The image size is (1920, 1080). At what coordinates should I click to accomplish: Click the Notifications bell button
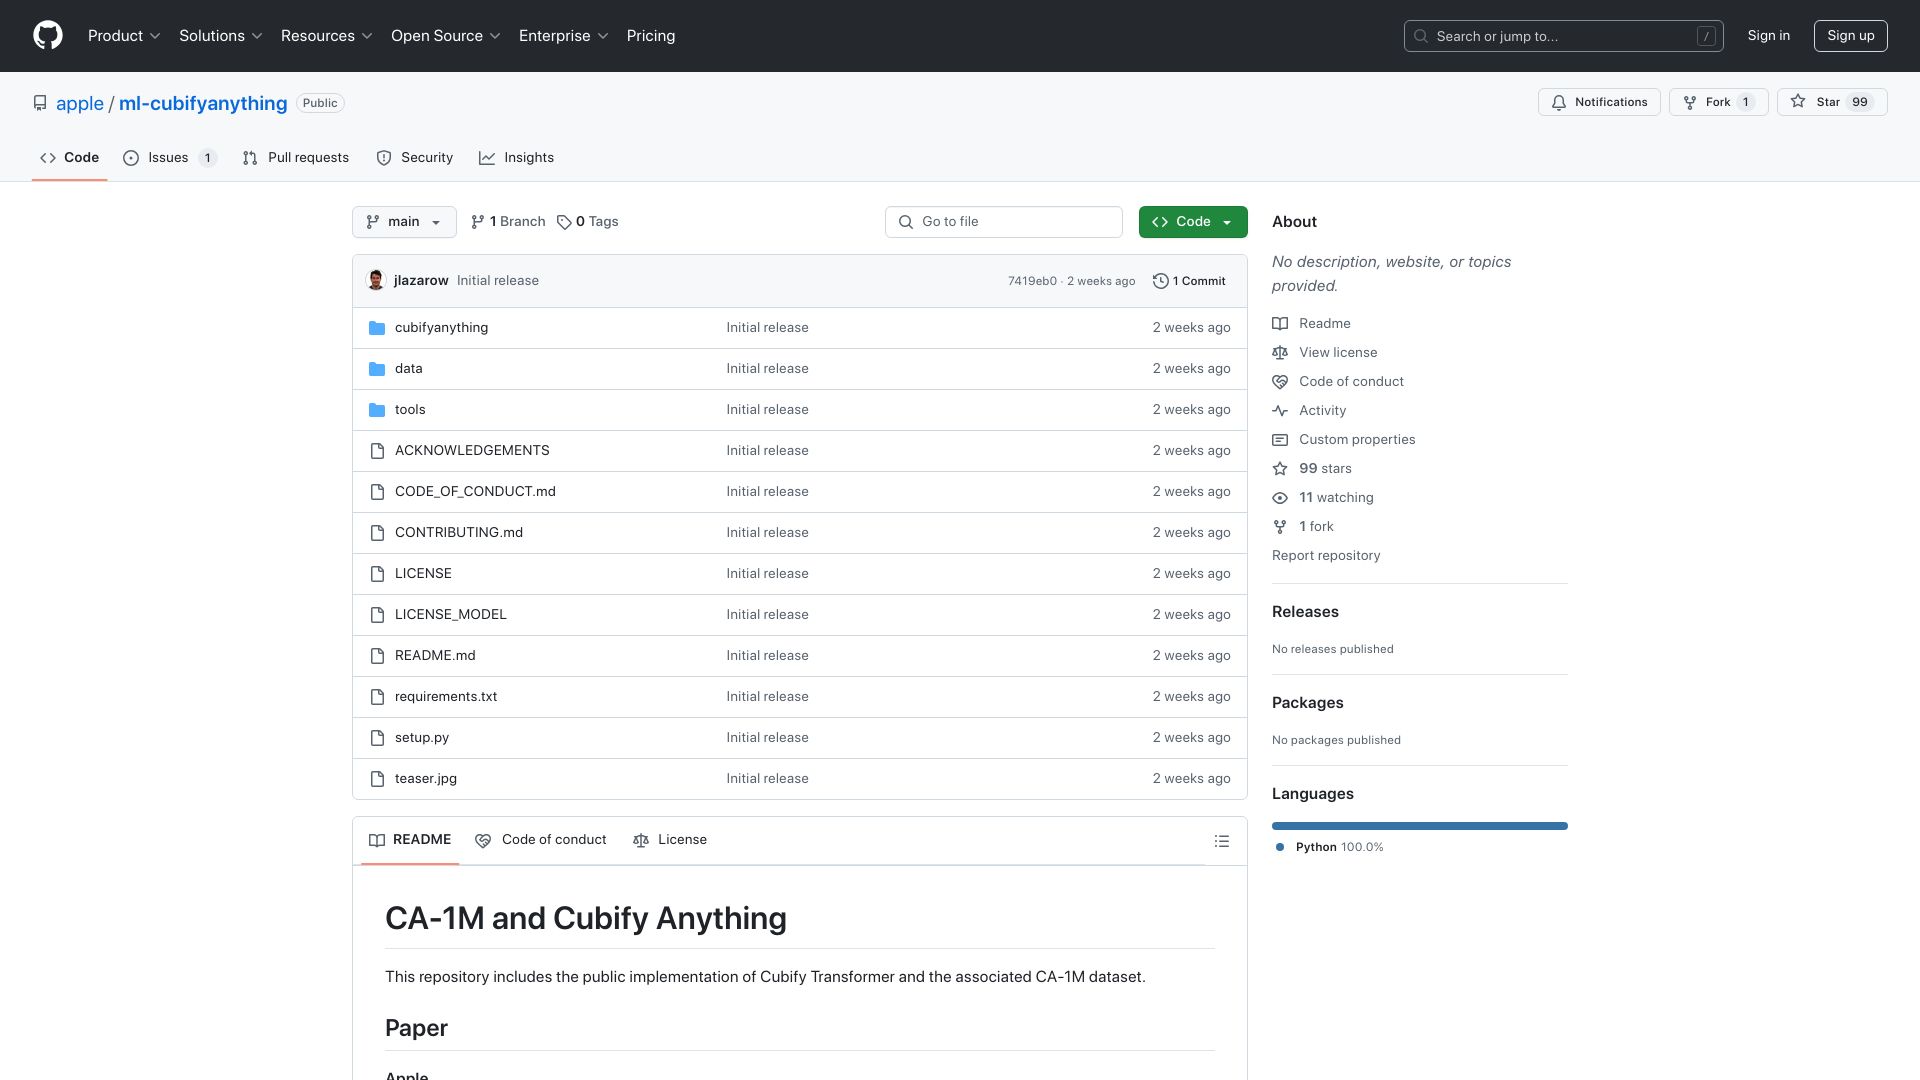[1599, 102]
